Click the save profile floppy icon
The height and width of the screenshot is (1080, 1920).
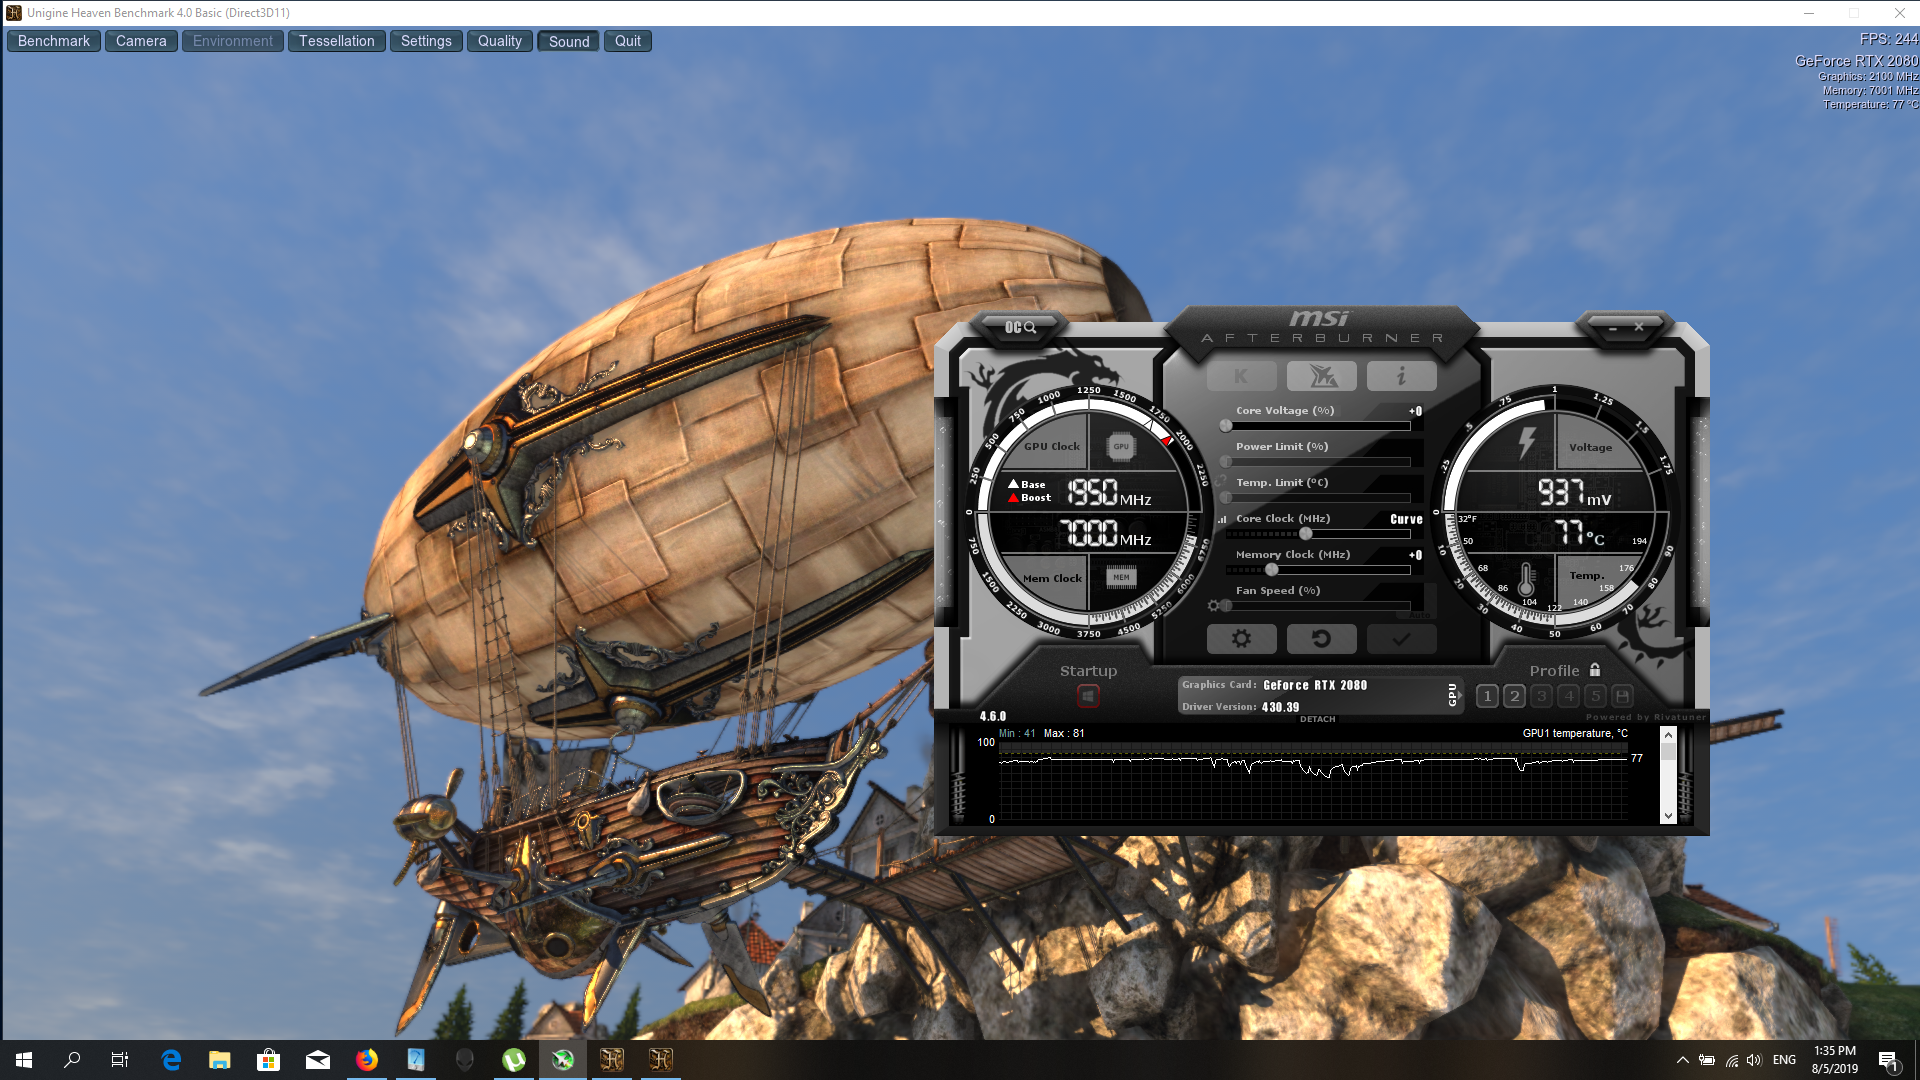1622,696
